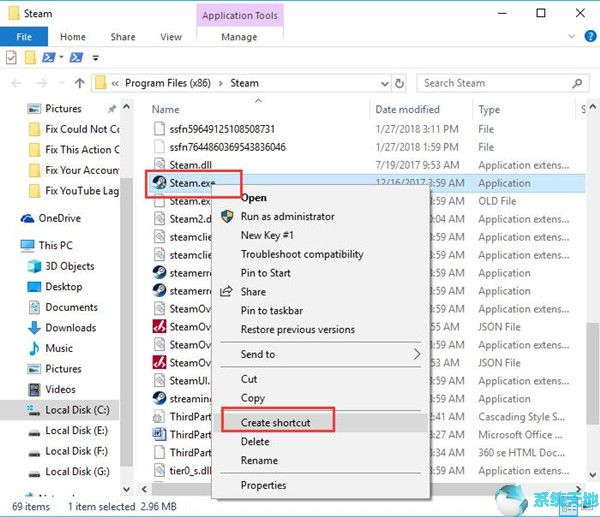This screenshot has height=517, width=600.
Task: Switch to the View ribbon tab
Action: [x=171, y=37]
